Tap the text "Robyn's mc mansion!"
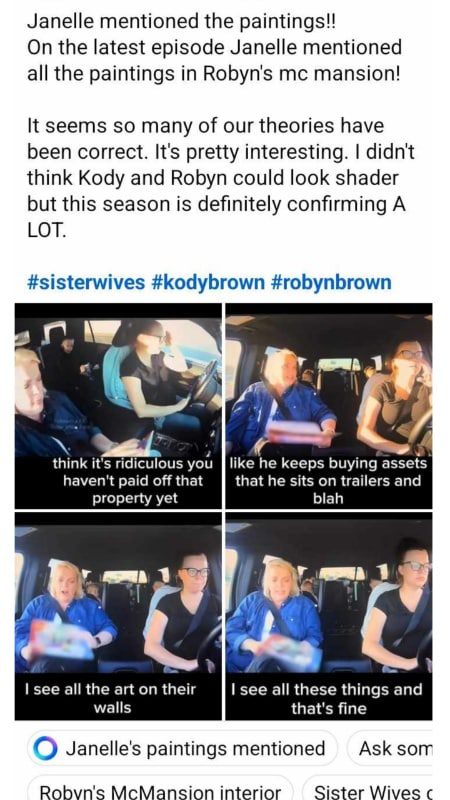Viewport: 450px width, 800px height. click(x=302, y=74)
